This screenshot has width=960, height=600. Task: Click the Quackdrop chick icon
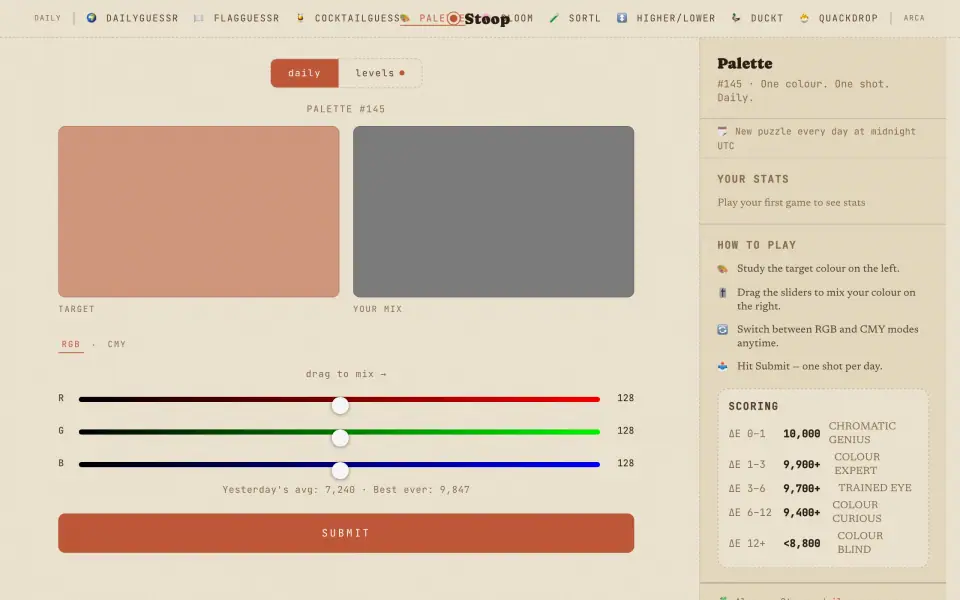pos(804,18)
